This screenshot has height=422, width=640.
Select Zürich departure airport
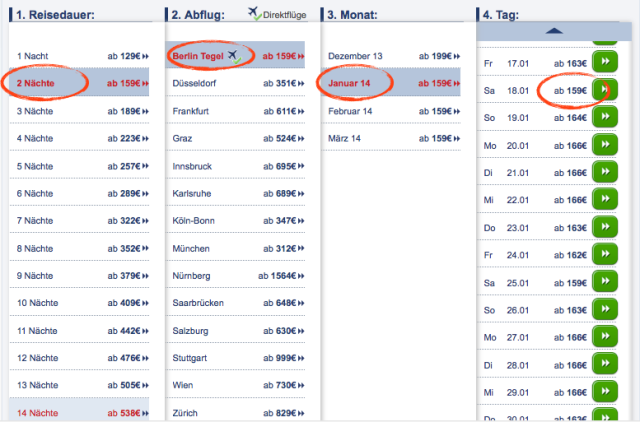tap(235, 411)
